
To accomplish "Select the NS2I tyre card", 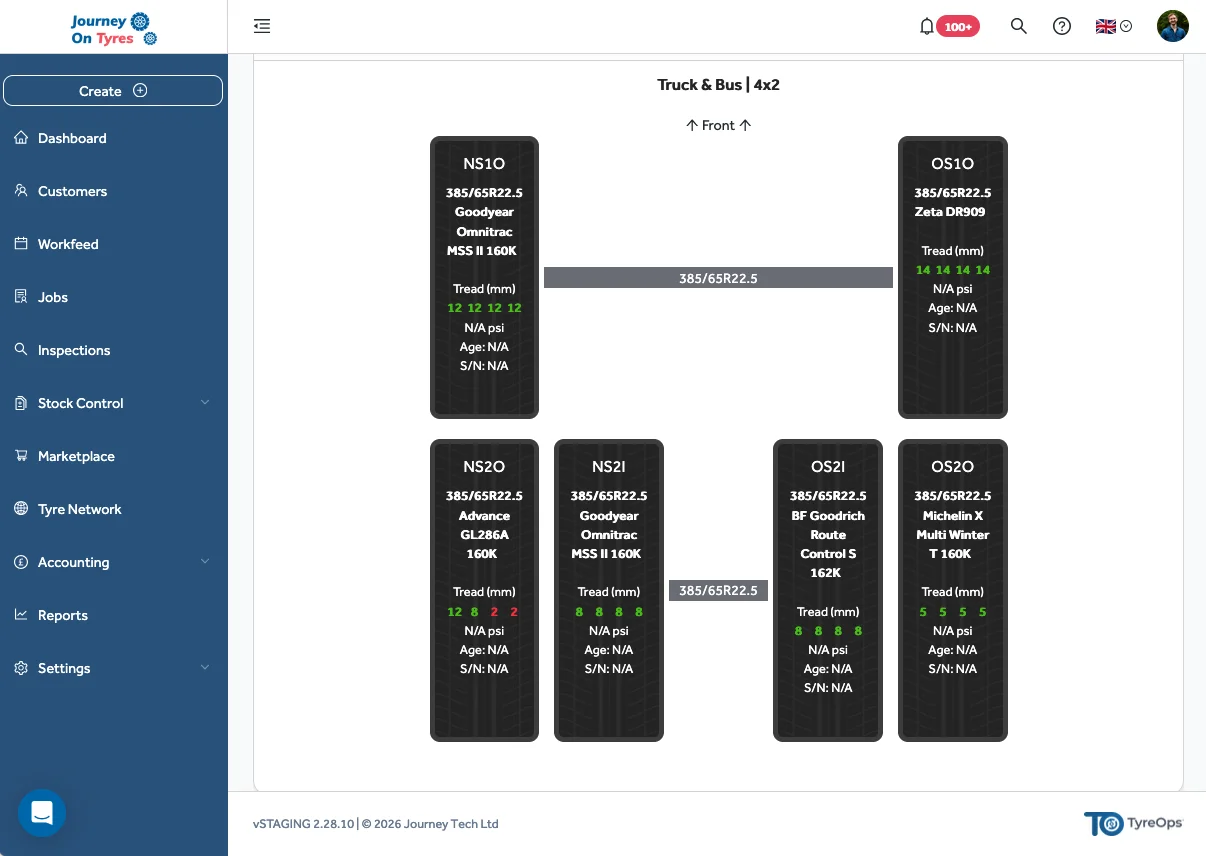I will (x=609, y=590).
